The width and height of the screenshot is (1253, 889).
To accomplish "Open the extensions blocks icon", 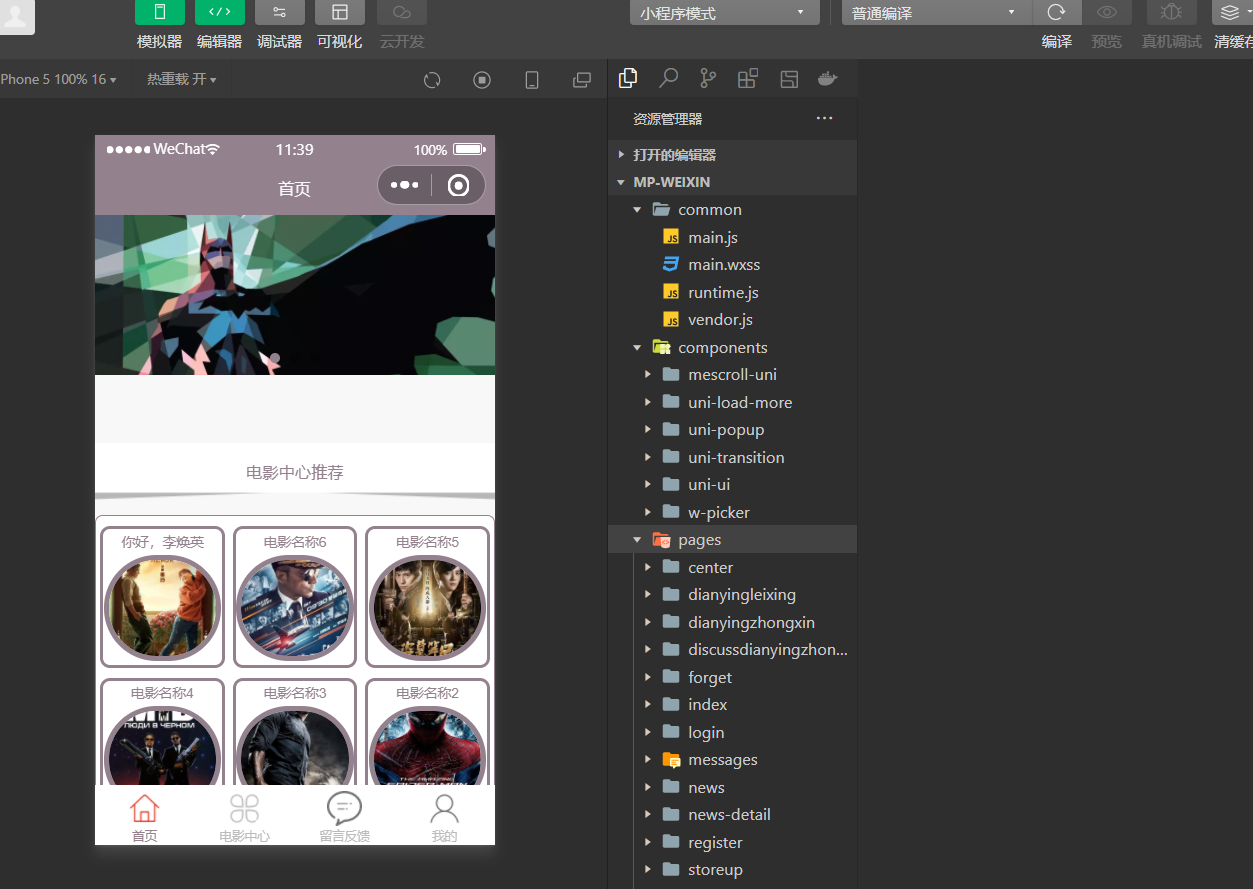I will [x=748, y=79].
